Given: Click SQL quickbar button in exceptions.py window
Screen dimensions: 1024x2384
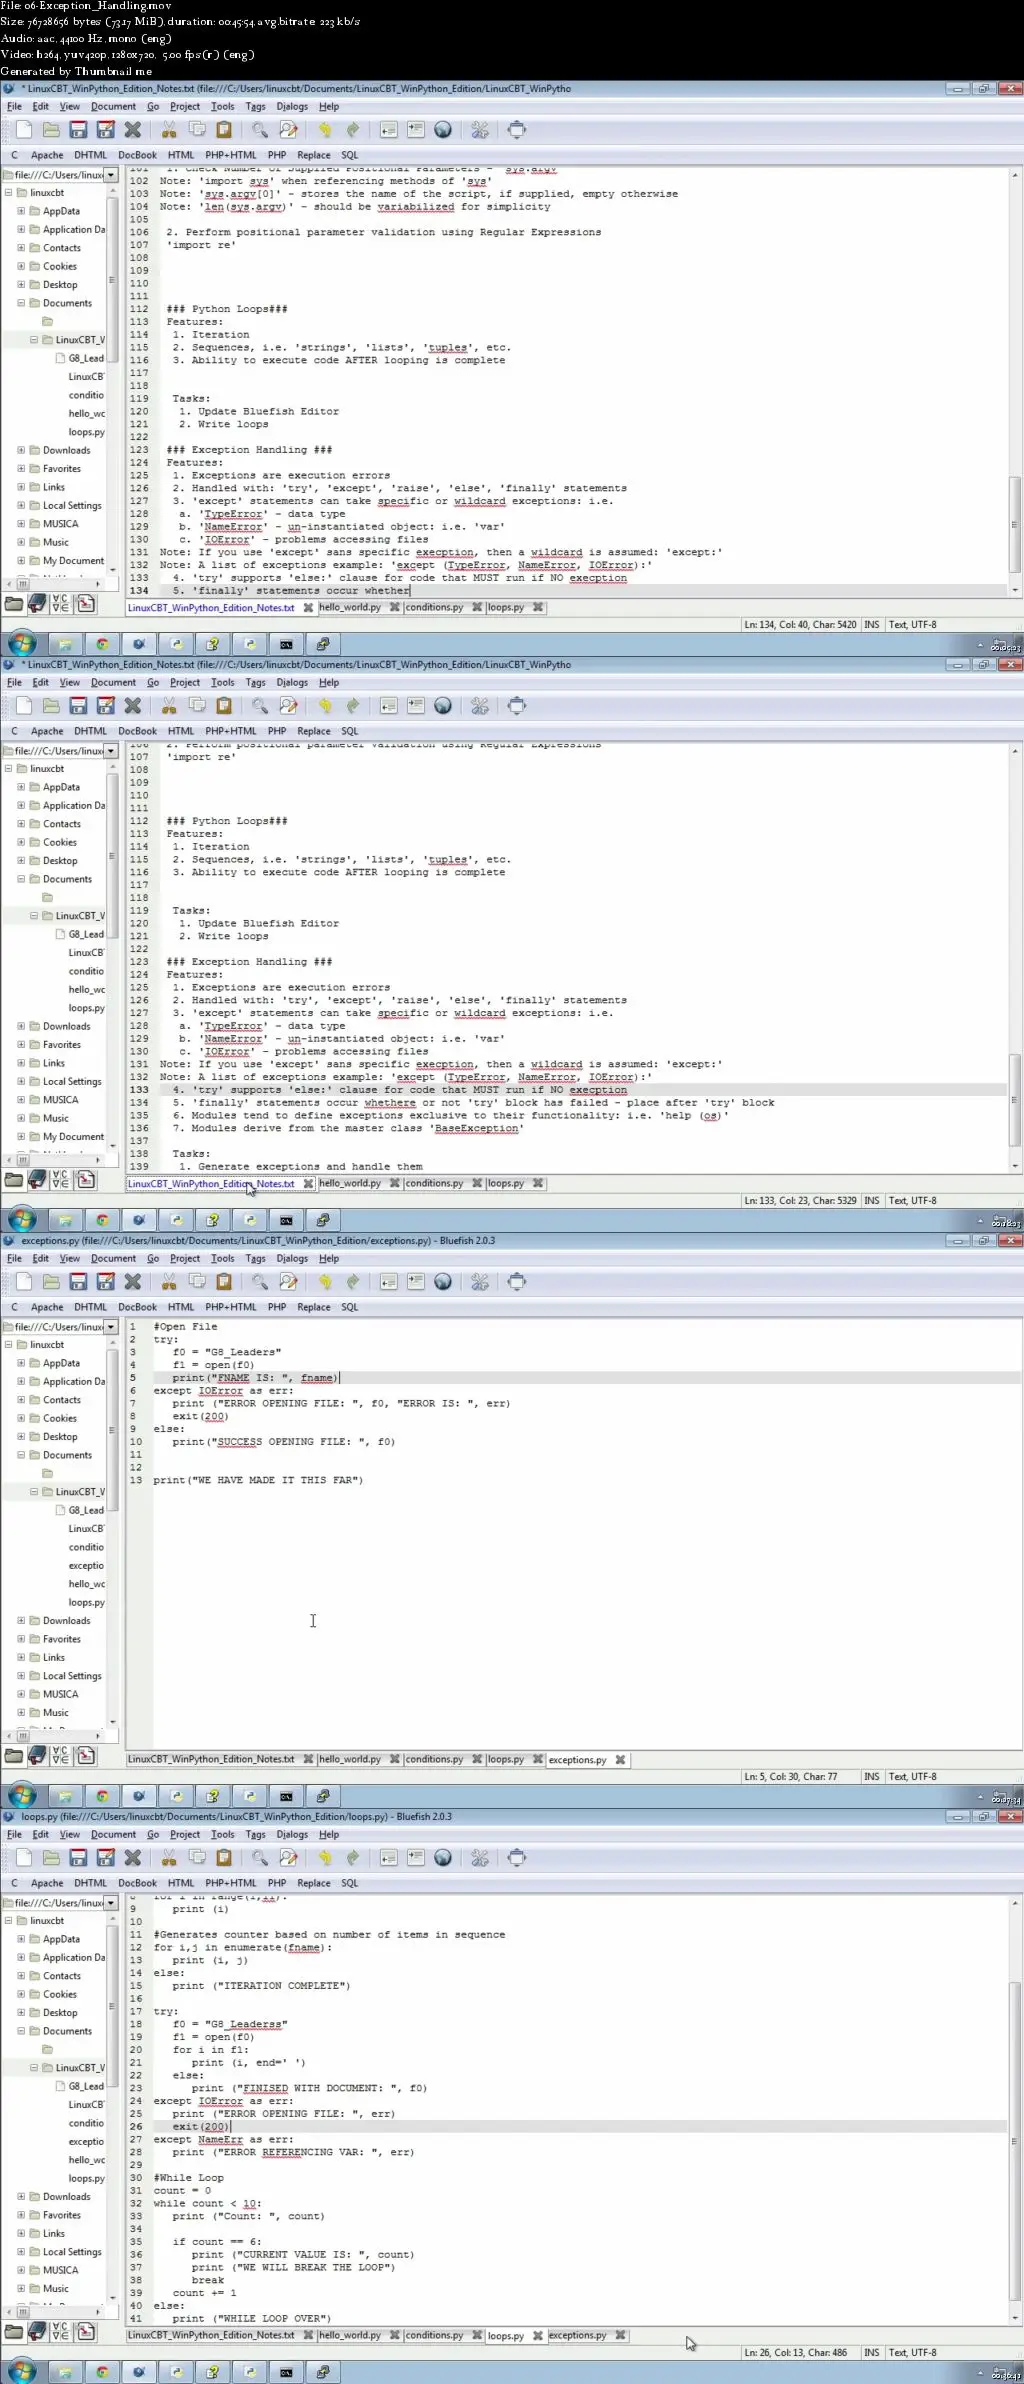Looking at the screenshot, I should tap(349, 1307).
